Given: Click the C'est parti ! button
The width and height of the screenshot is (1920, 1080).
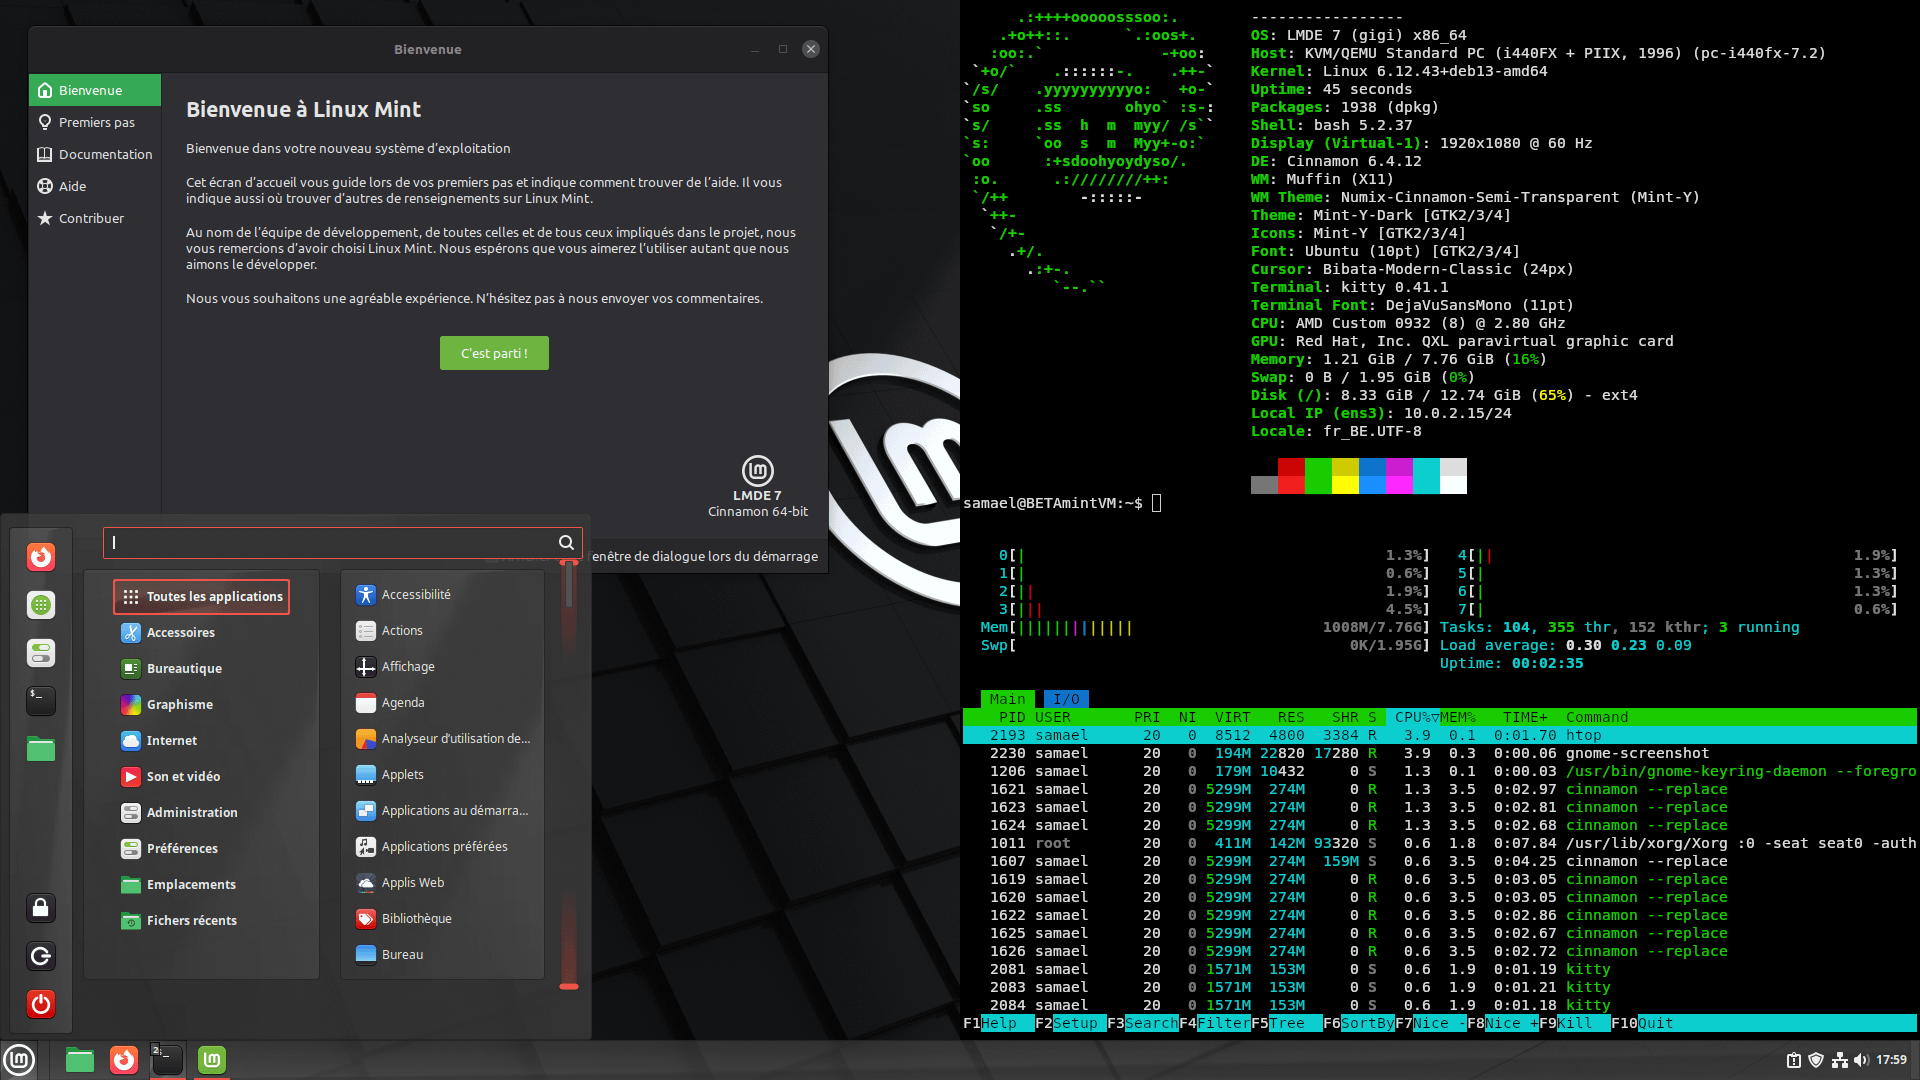Looking at the screenshot, I should pyautogui.click(x=494, y=353).
